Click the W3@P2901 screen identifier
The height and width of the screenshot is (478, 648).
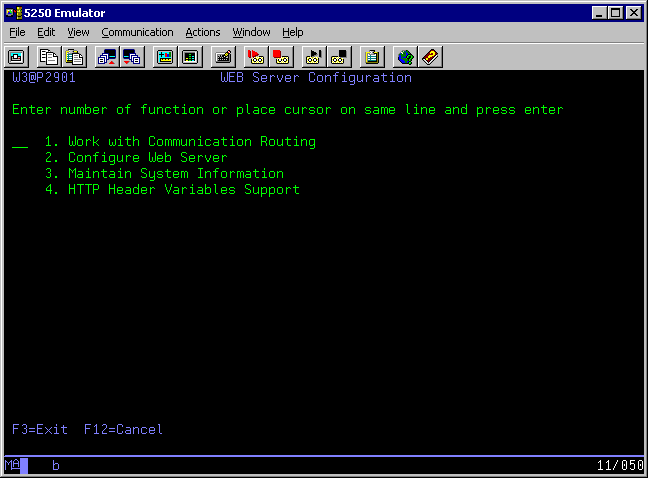[x=44, y=78]
